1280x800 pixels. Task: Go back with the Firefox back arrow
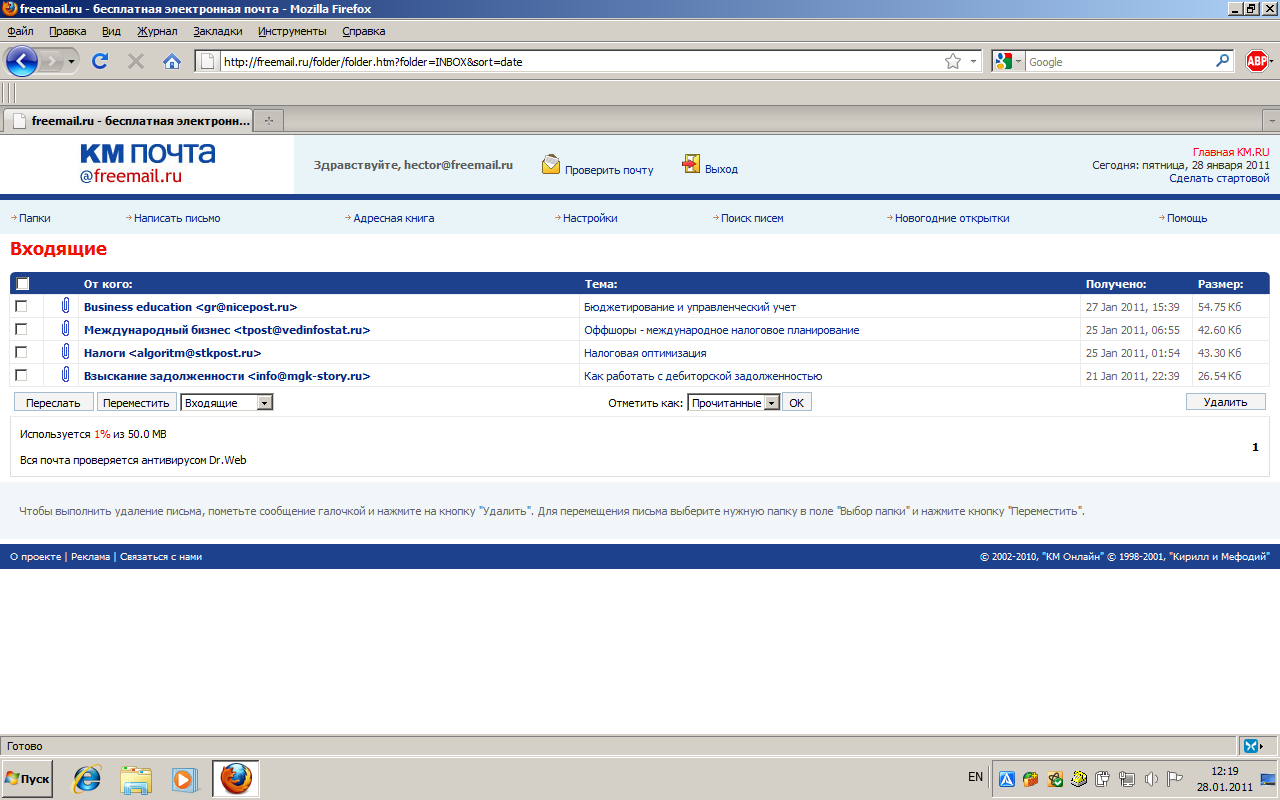tap(22, 61)
